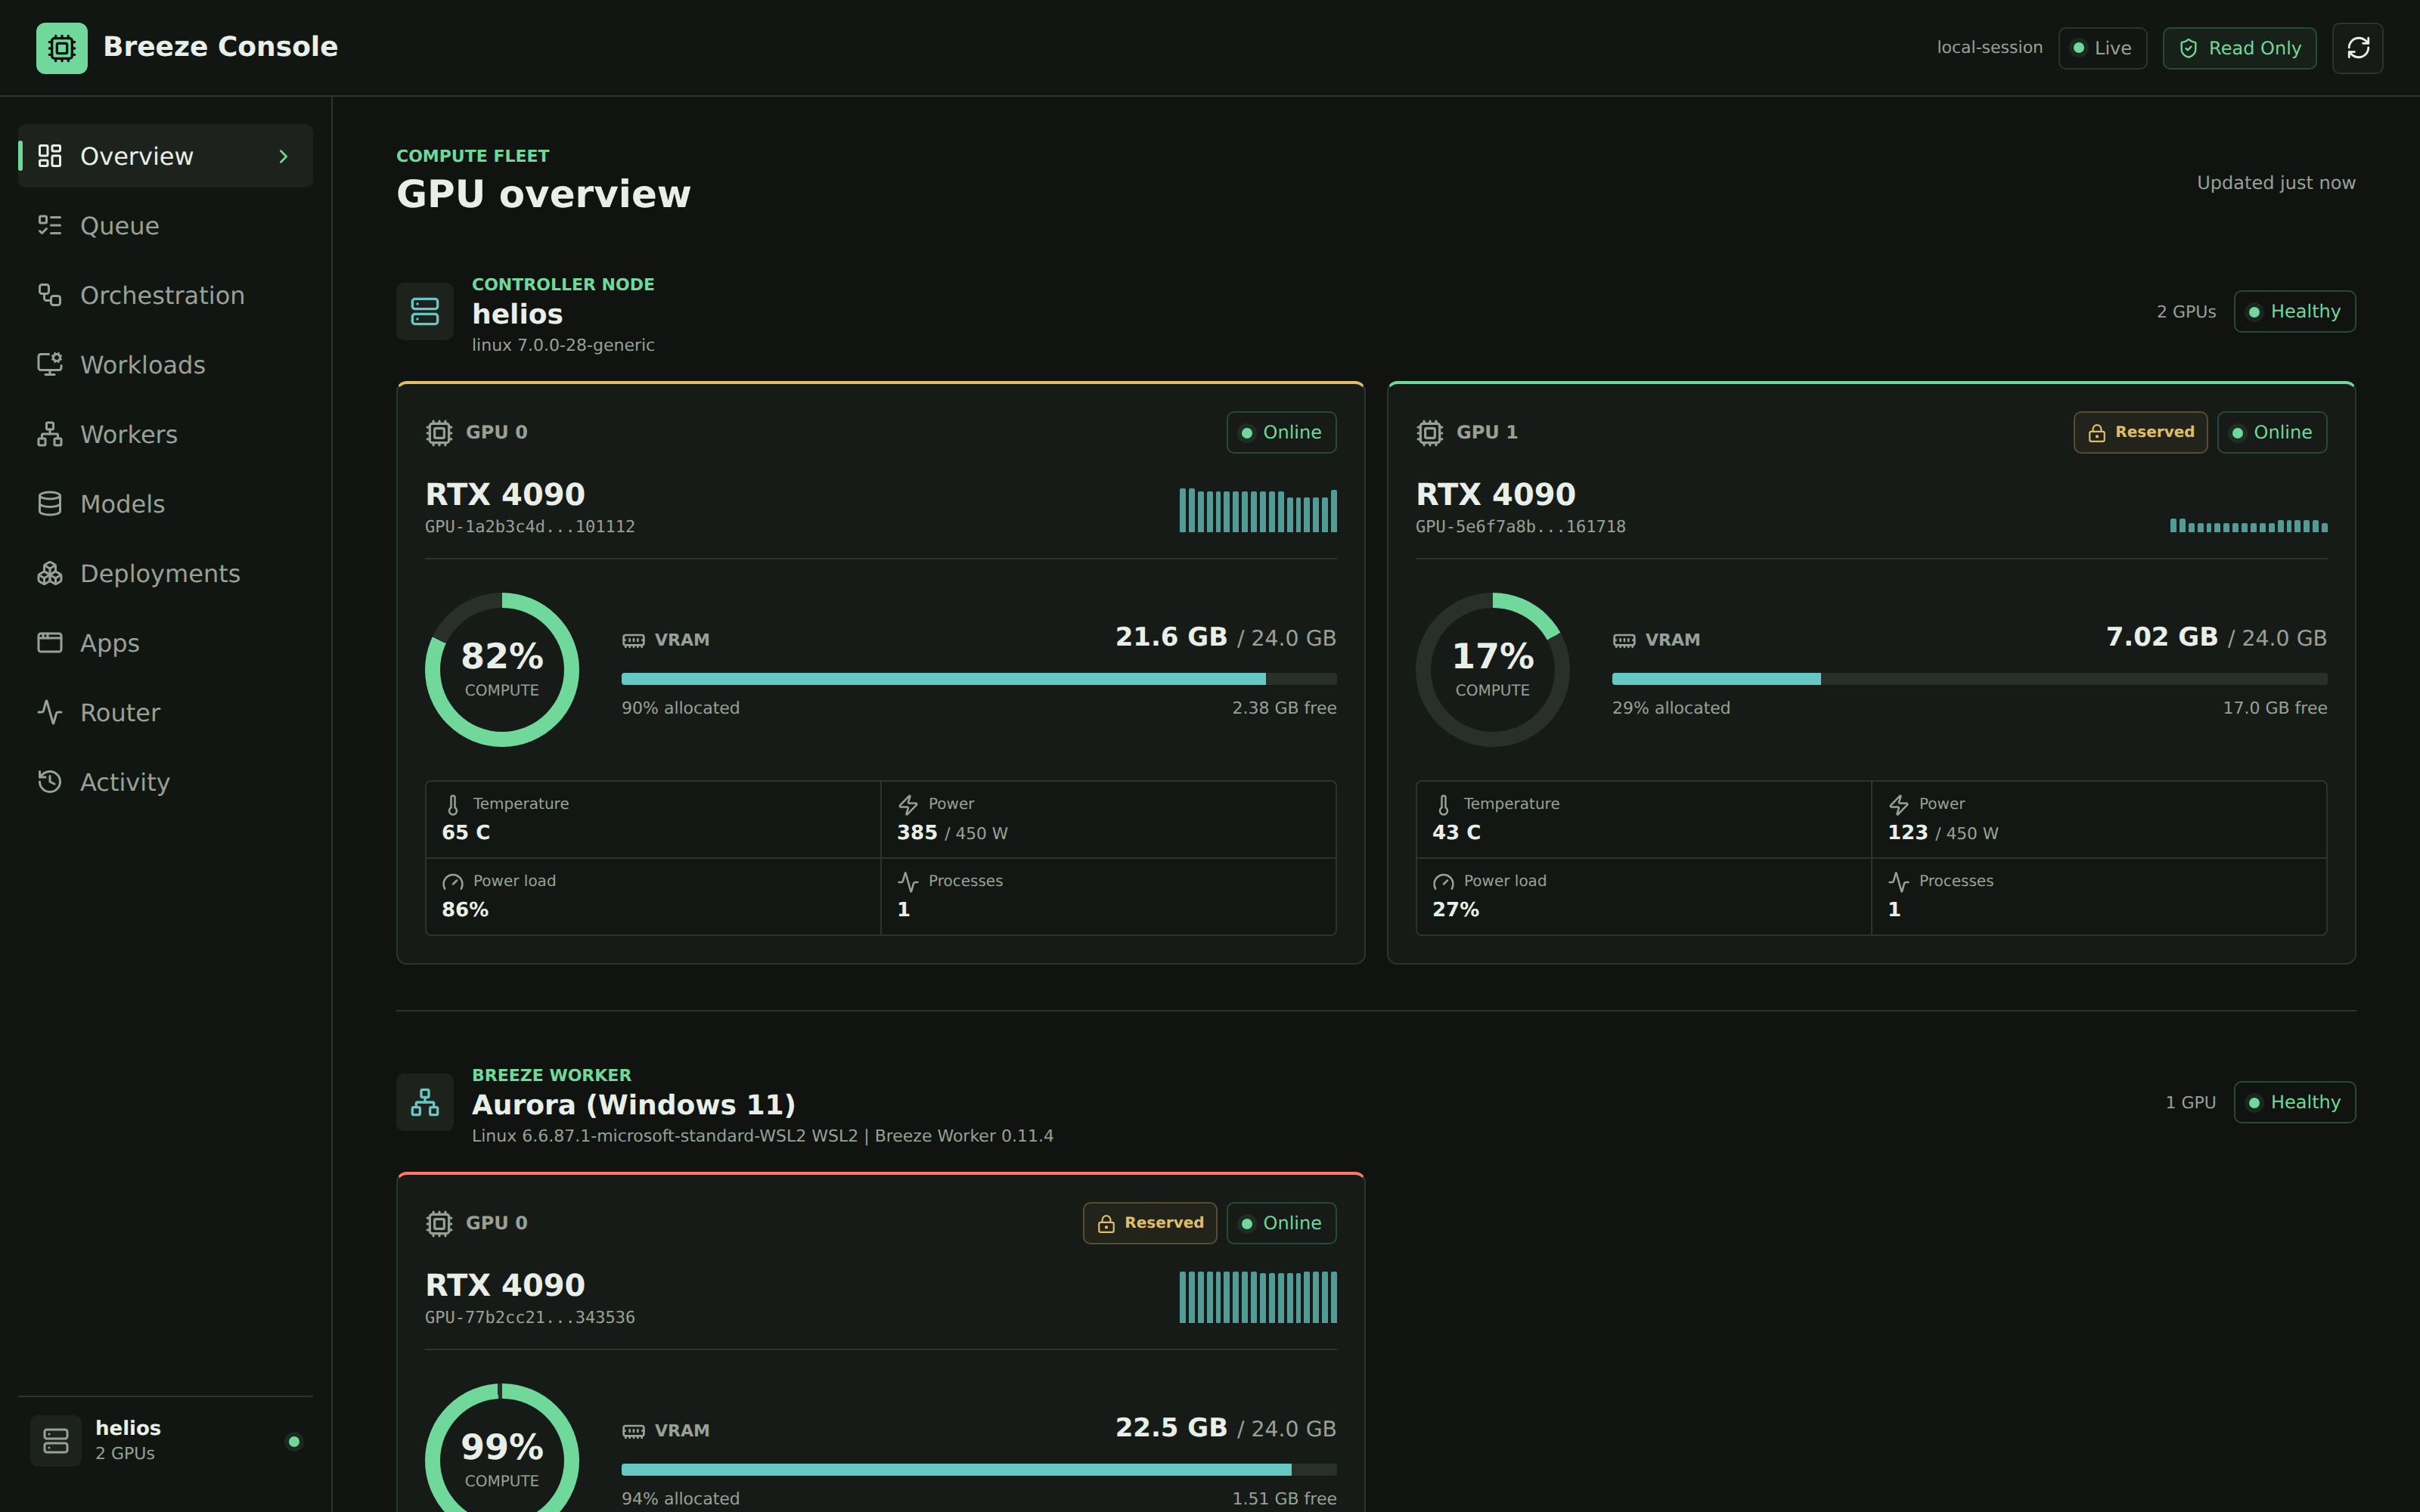Click the GPU-1a2b3c4d...101112 identifier

[530, 526]
